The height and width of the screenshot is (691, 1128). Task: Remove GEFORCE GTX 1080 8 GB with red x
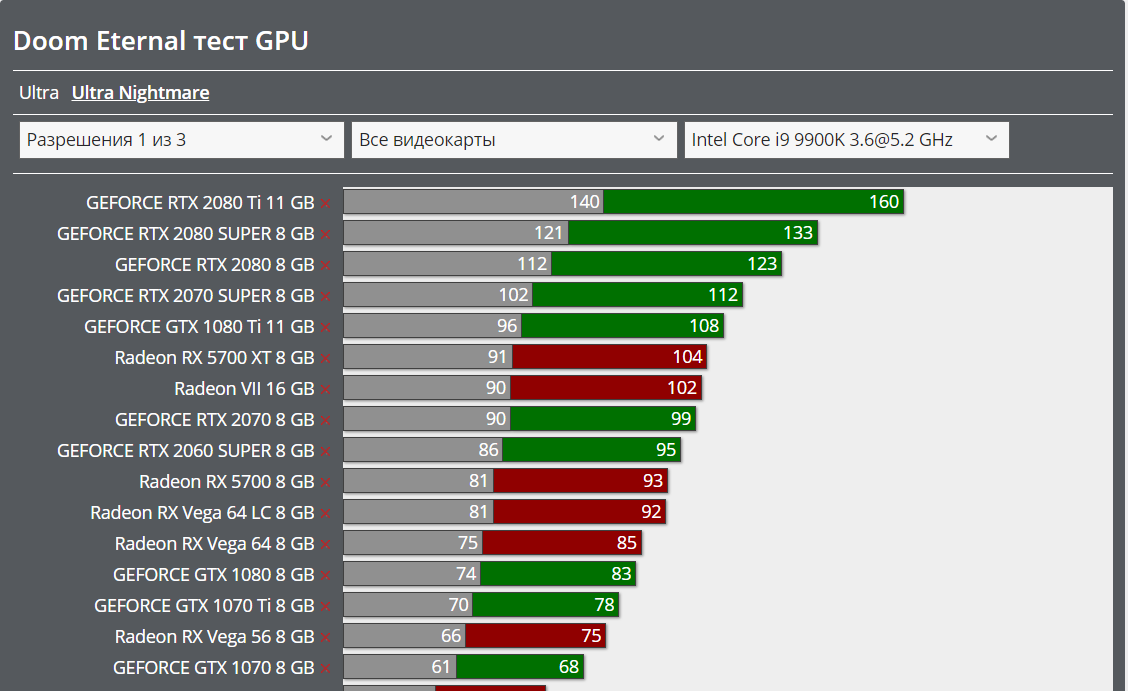coord(325,575)
